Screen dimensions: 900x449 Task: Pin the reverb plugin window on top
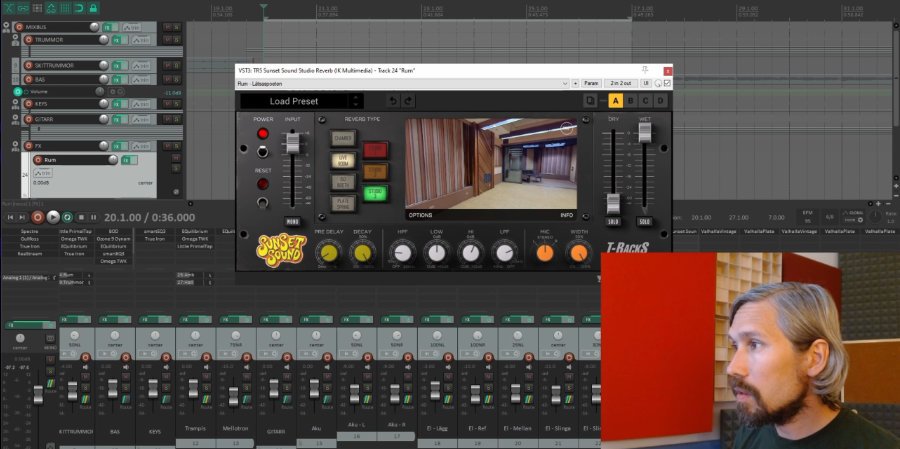coord(645,70)
